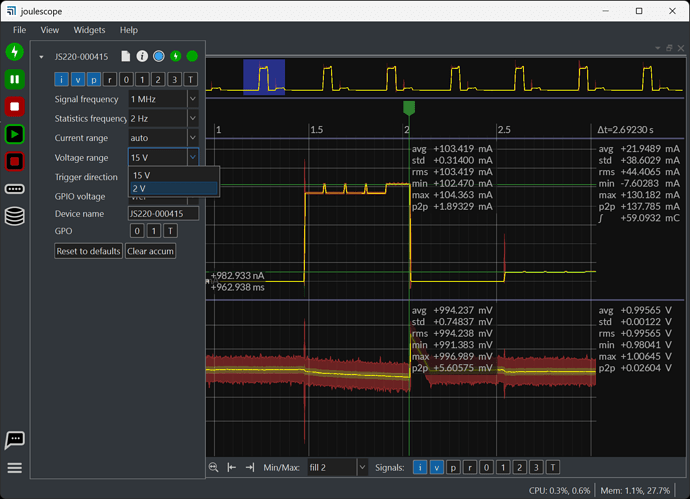Image resolution: width=690 pixels, height=499 pixels.
Task: Open the hamburger menu at sidebar bottom
Action: (x=15, y=467)
